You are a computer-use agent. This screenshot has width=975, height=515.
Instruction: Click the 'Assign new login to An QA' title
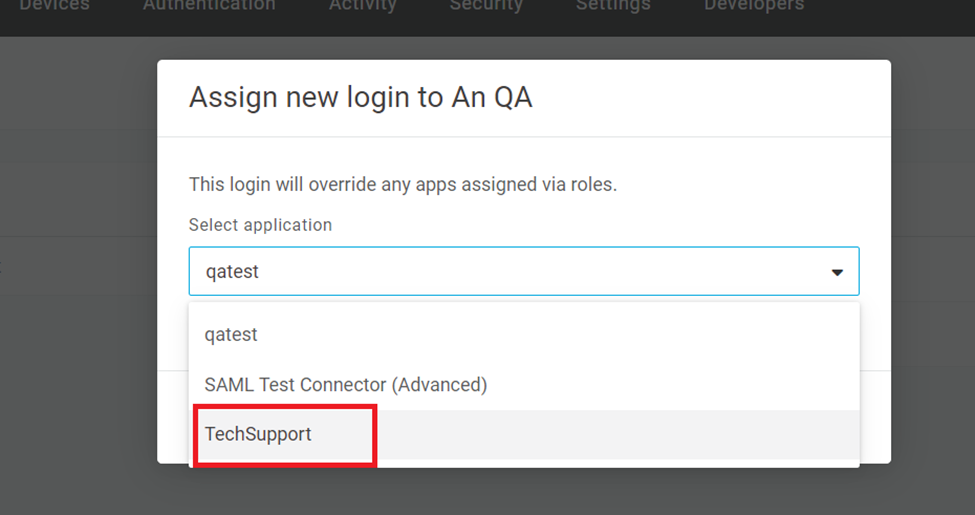(x=360, y=97)
